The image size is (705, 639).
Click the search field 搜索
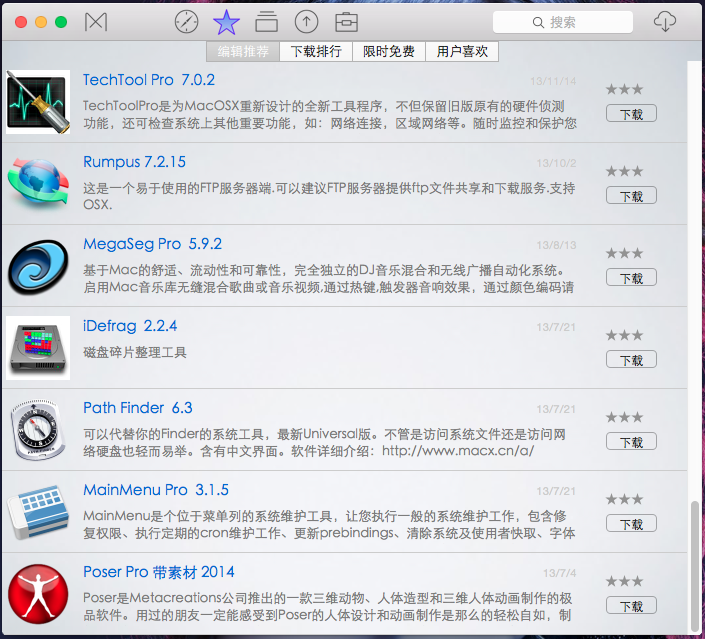(x=562, y=22)
